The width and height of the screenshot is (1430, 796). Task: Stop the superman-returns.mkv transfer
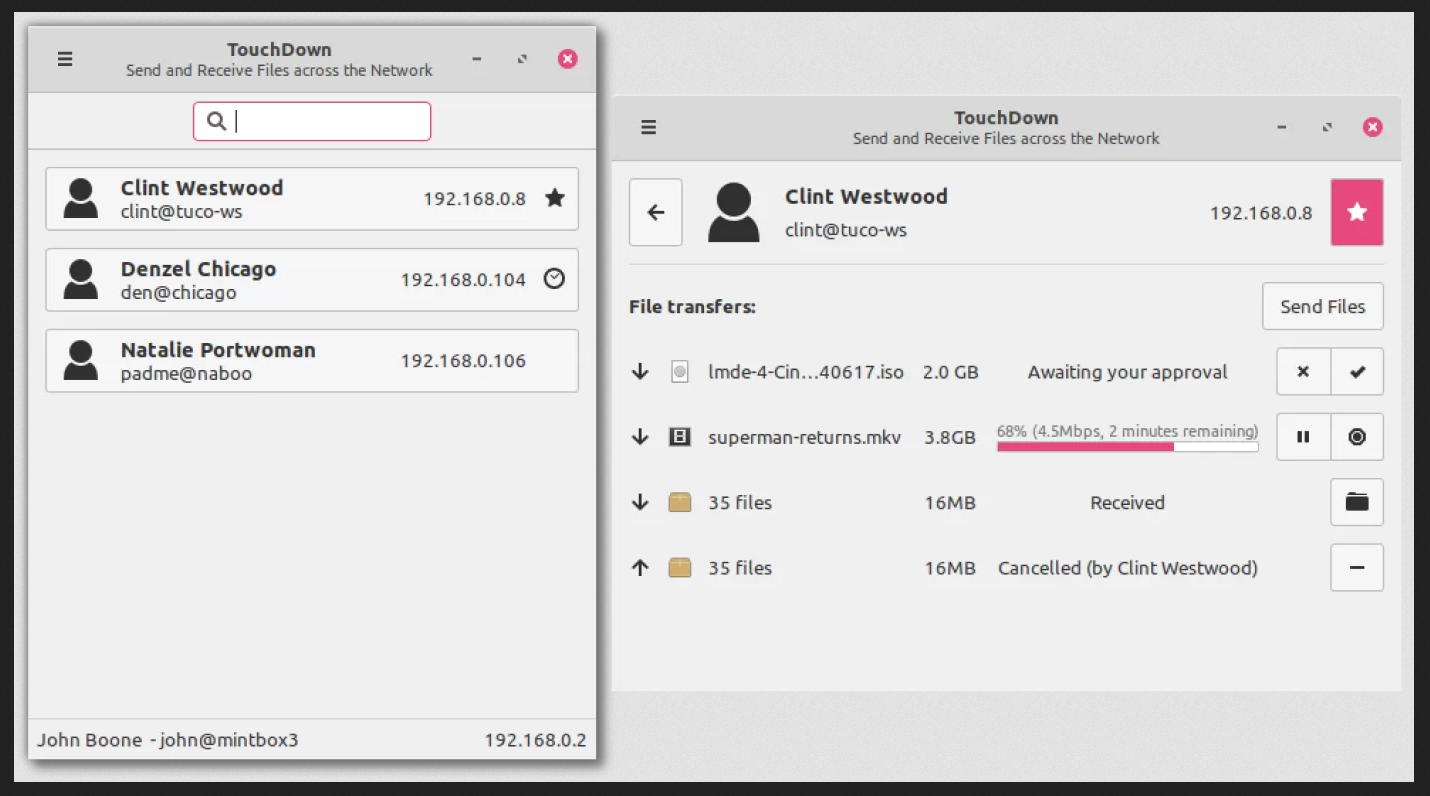(1357, 437)
